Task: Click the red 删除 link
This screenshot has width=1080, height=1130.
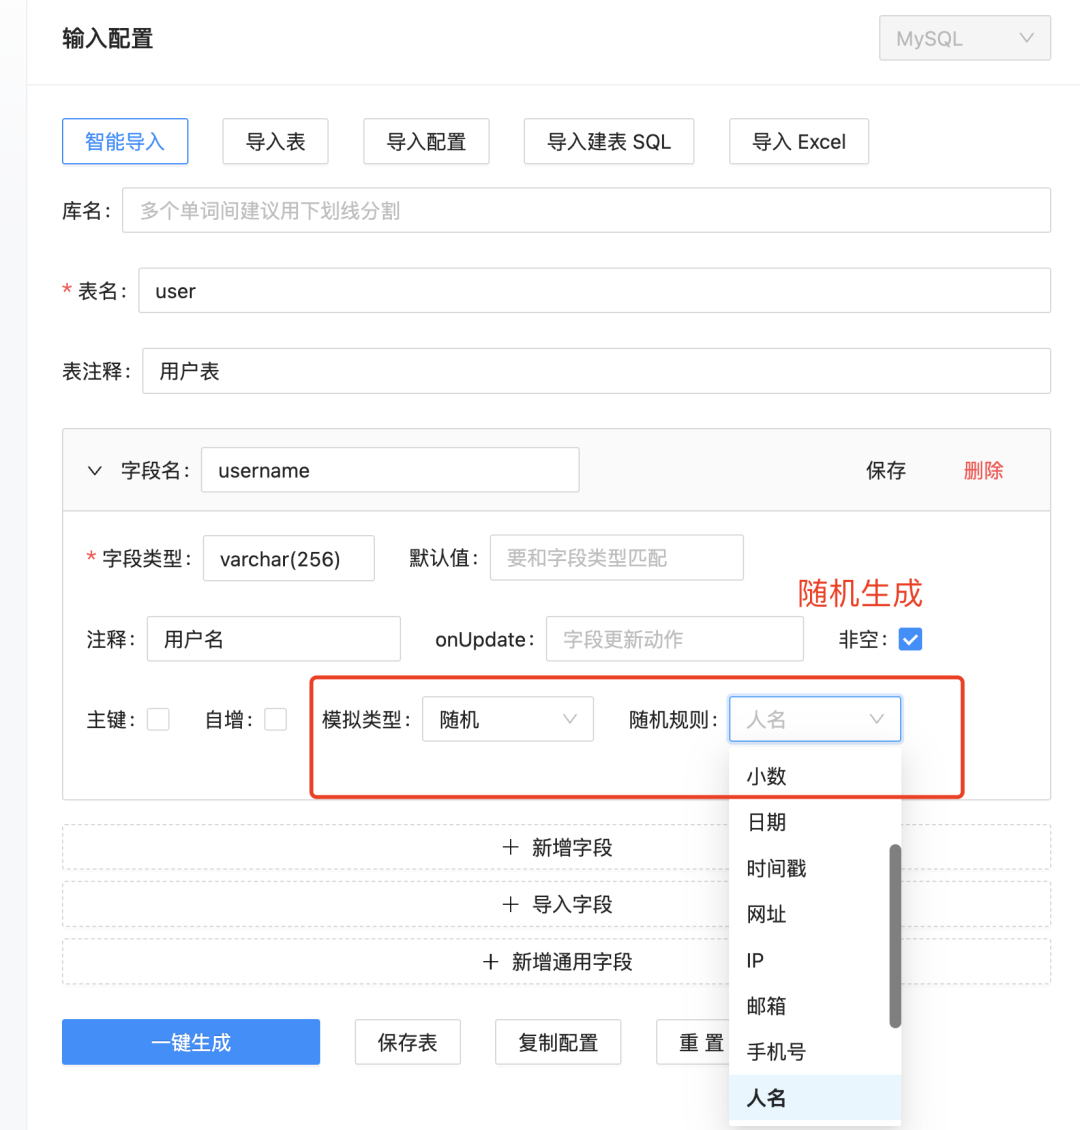Action: [x=983, y=471]
